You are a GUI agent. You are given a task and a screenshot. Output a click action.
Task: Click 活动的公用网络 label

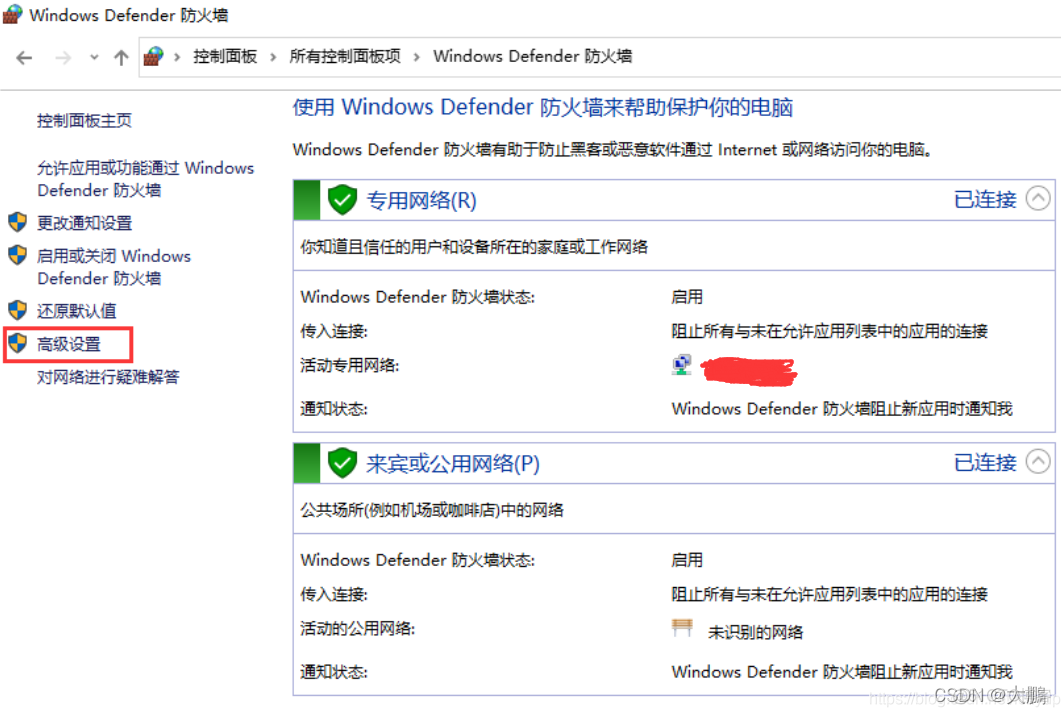click(357, 629)
